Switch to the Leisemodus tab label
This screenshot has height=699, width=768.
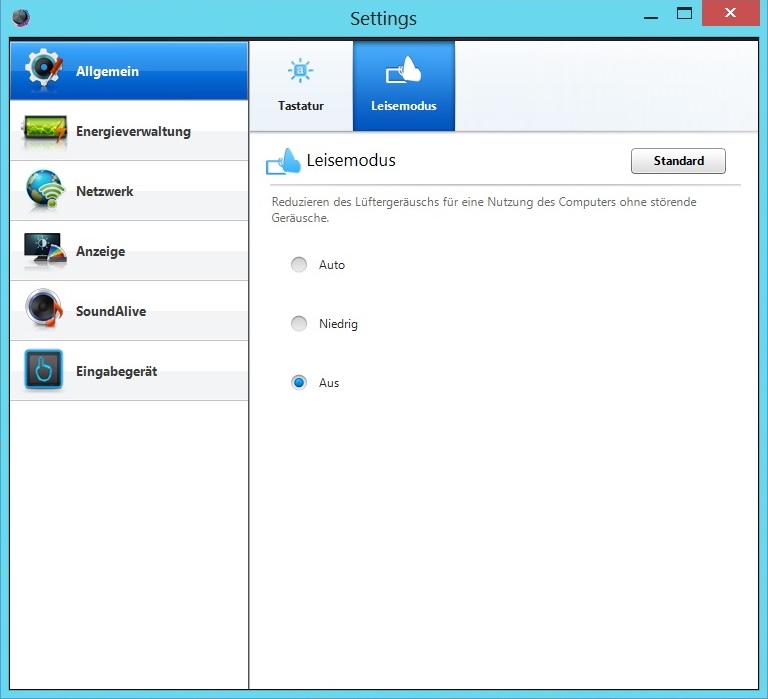[404, 106]
